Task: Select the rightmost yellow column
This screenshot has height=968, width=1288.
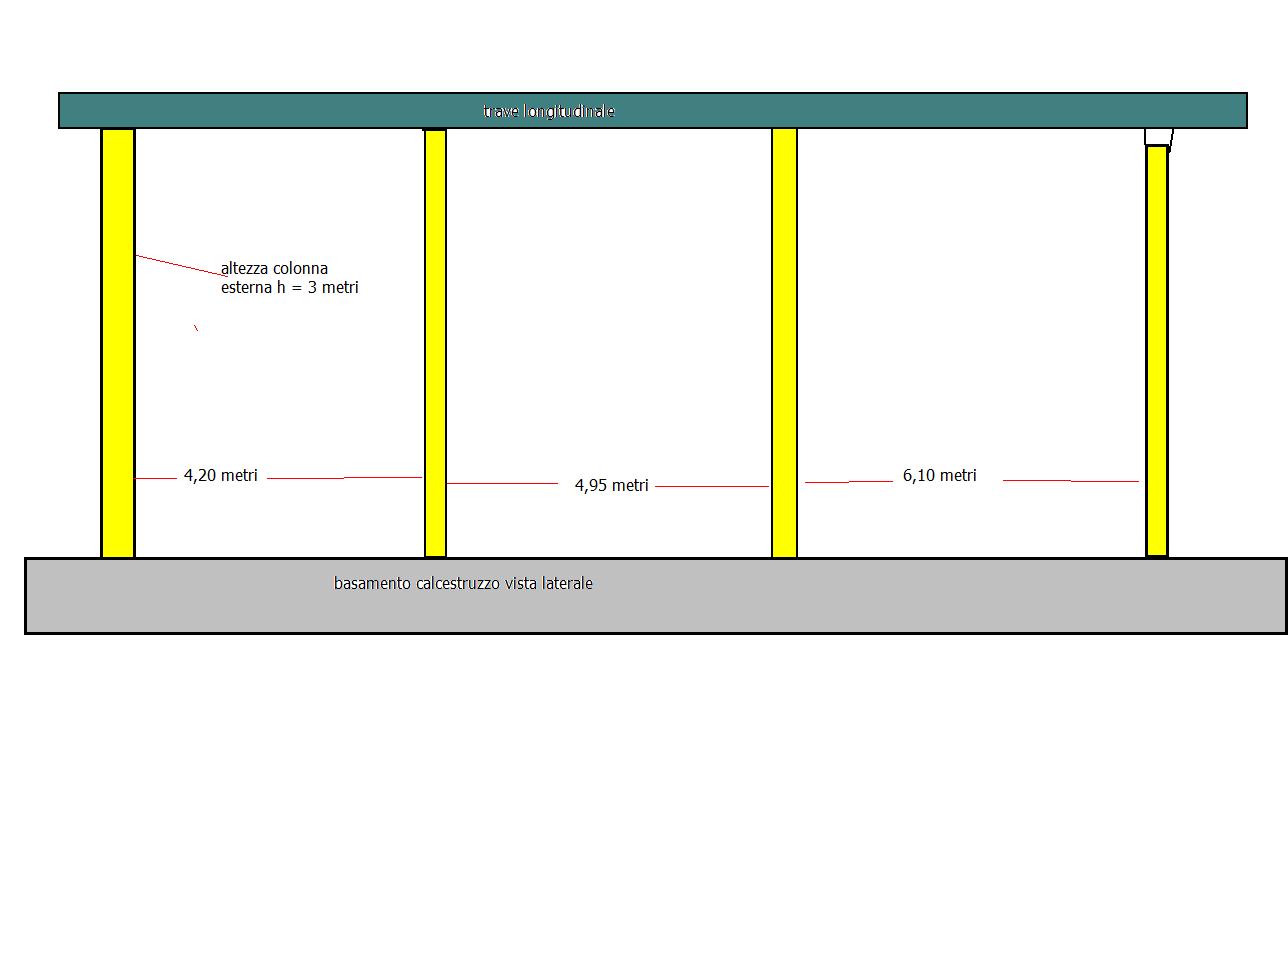Action: [1157, 350]
